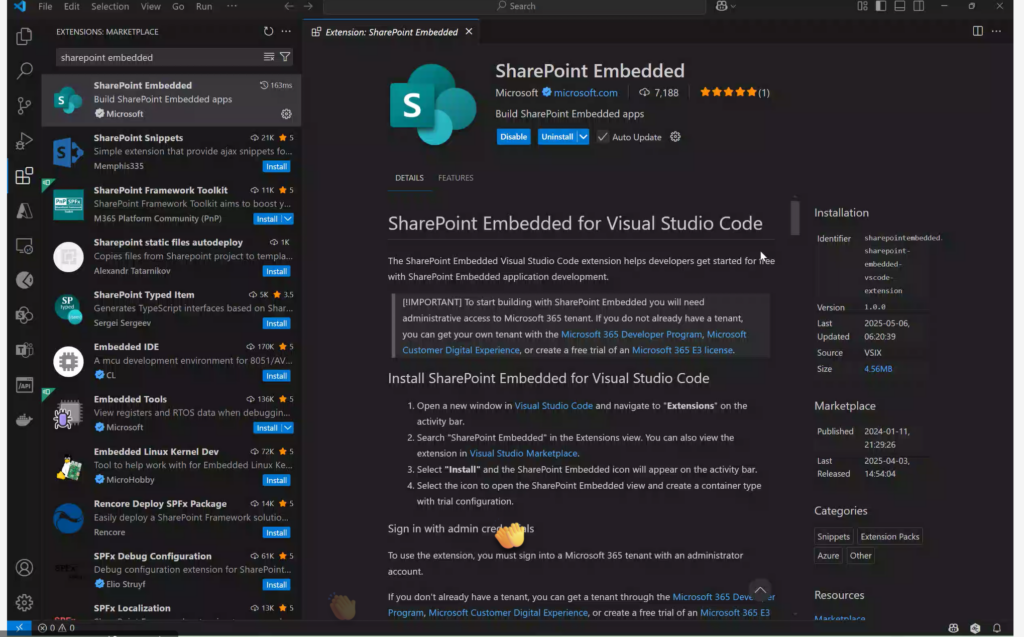This screenshot has width=1024, height=637.
Task: Install the Embedded IDE extension
Action: [276, 376]
